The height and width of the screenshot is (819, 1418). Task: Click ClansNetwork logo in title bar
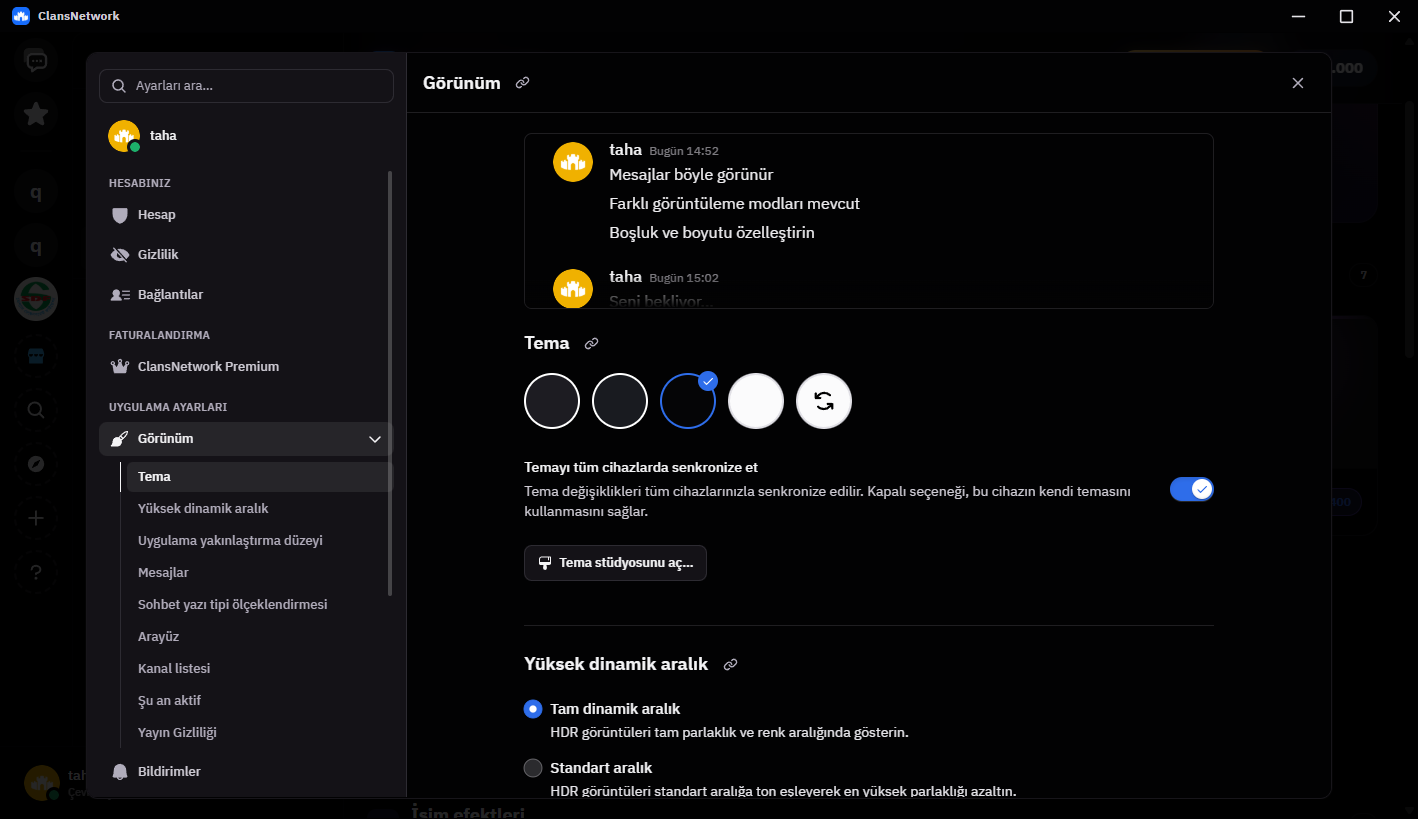tap(21, 16)
